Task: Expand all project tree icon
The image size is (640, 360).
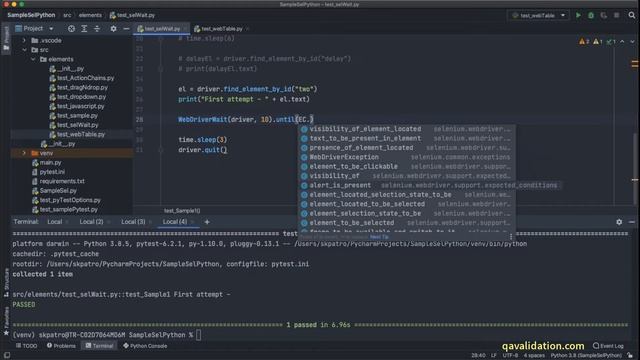Action: point(84,29)
